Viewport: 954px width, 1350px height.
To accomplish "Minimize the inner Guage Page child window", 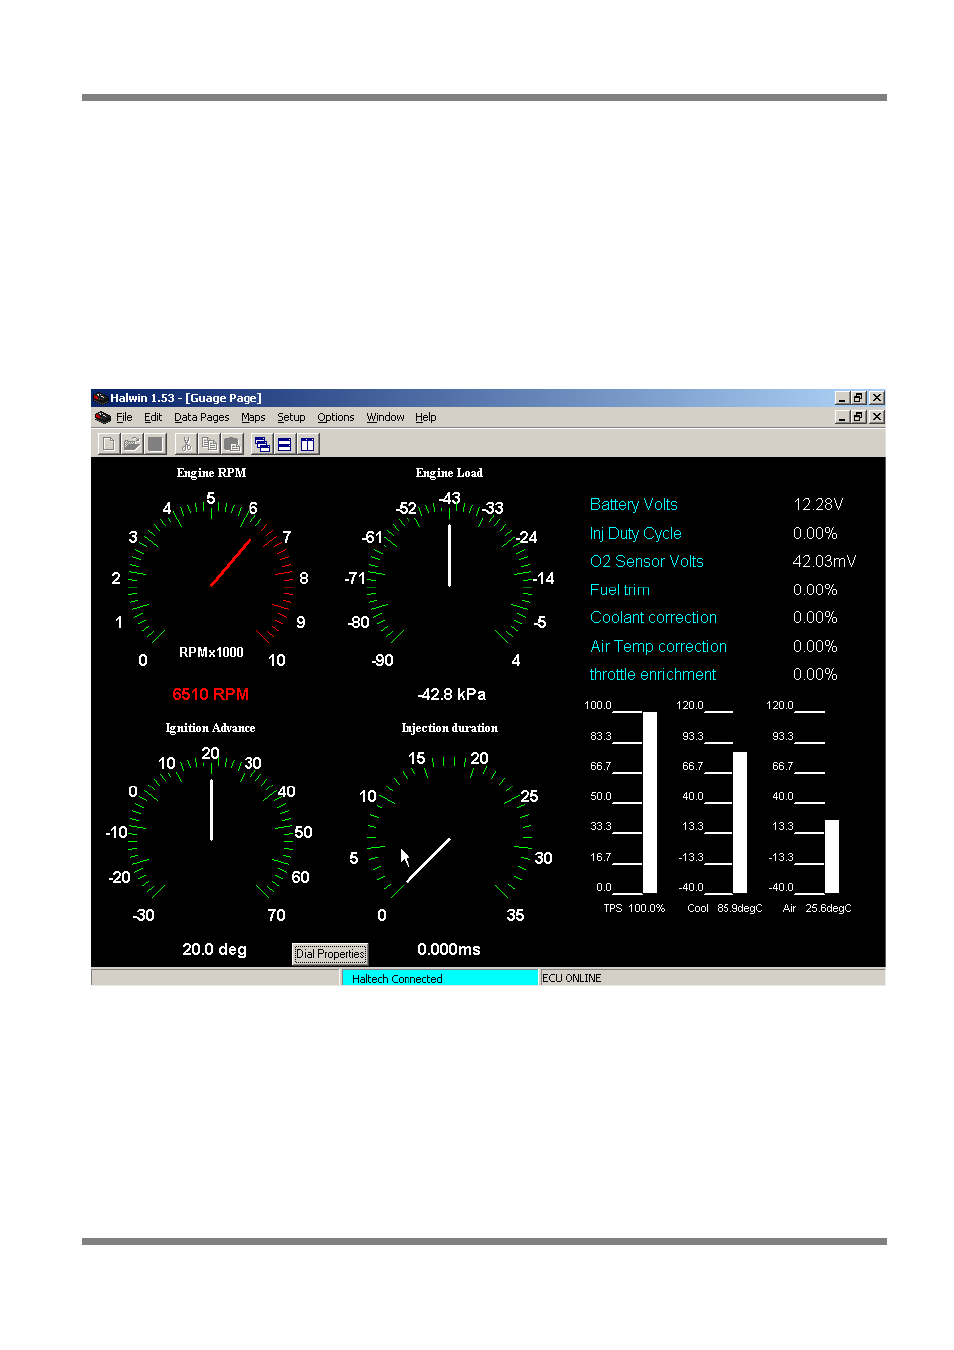I will pos(842,417).
